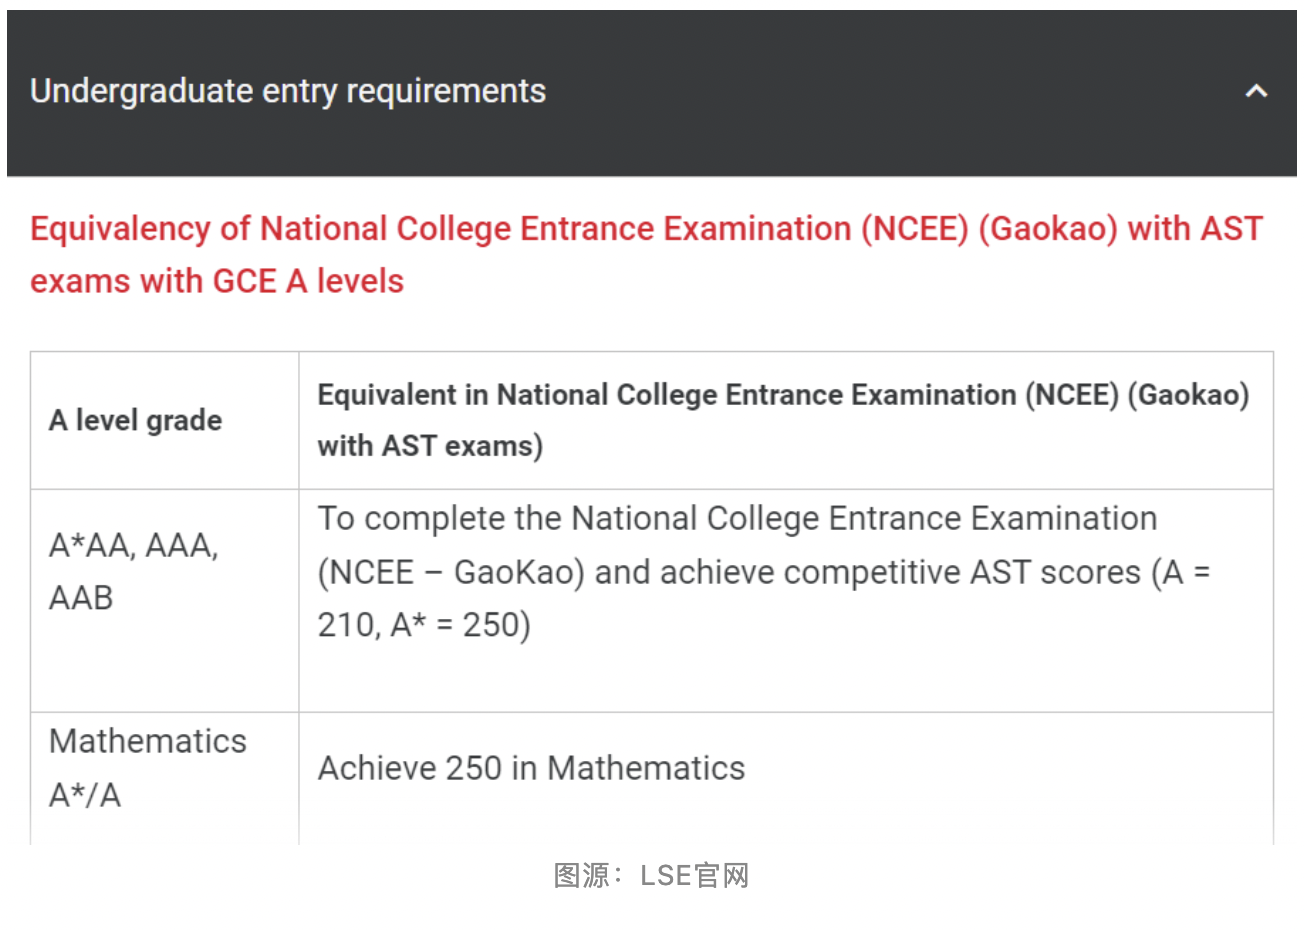Click the "Achieve 250 in Mathematics" cell

point(531,768)
